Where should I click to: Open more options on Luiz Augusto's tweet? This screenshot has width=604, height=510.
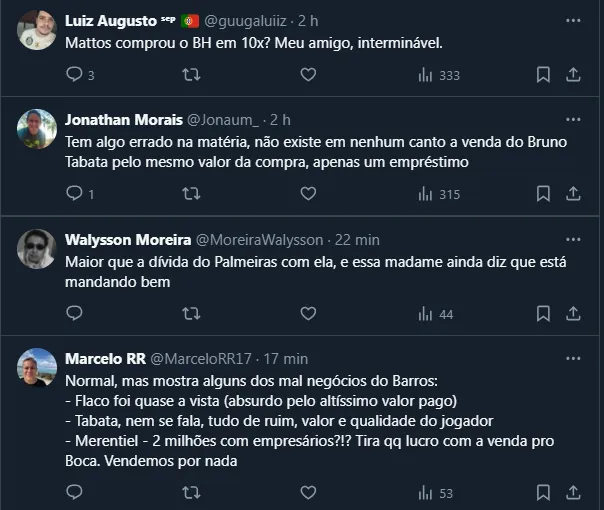[572, 20]
